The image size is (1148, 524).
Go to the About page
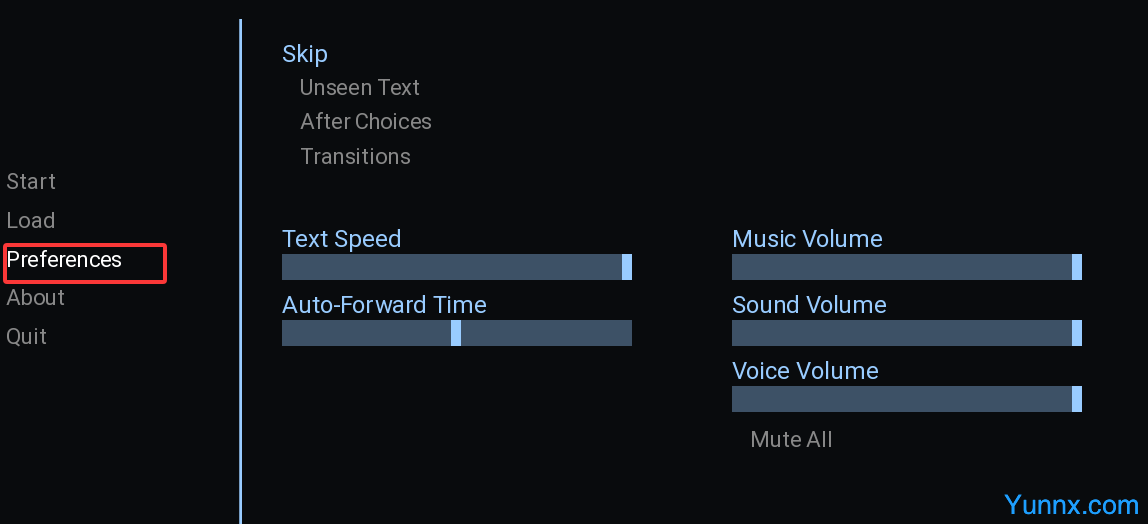tap(36, 298)
